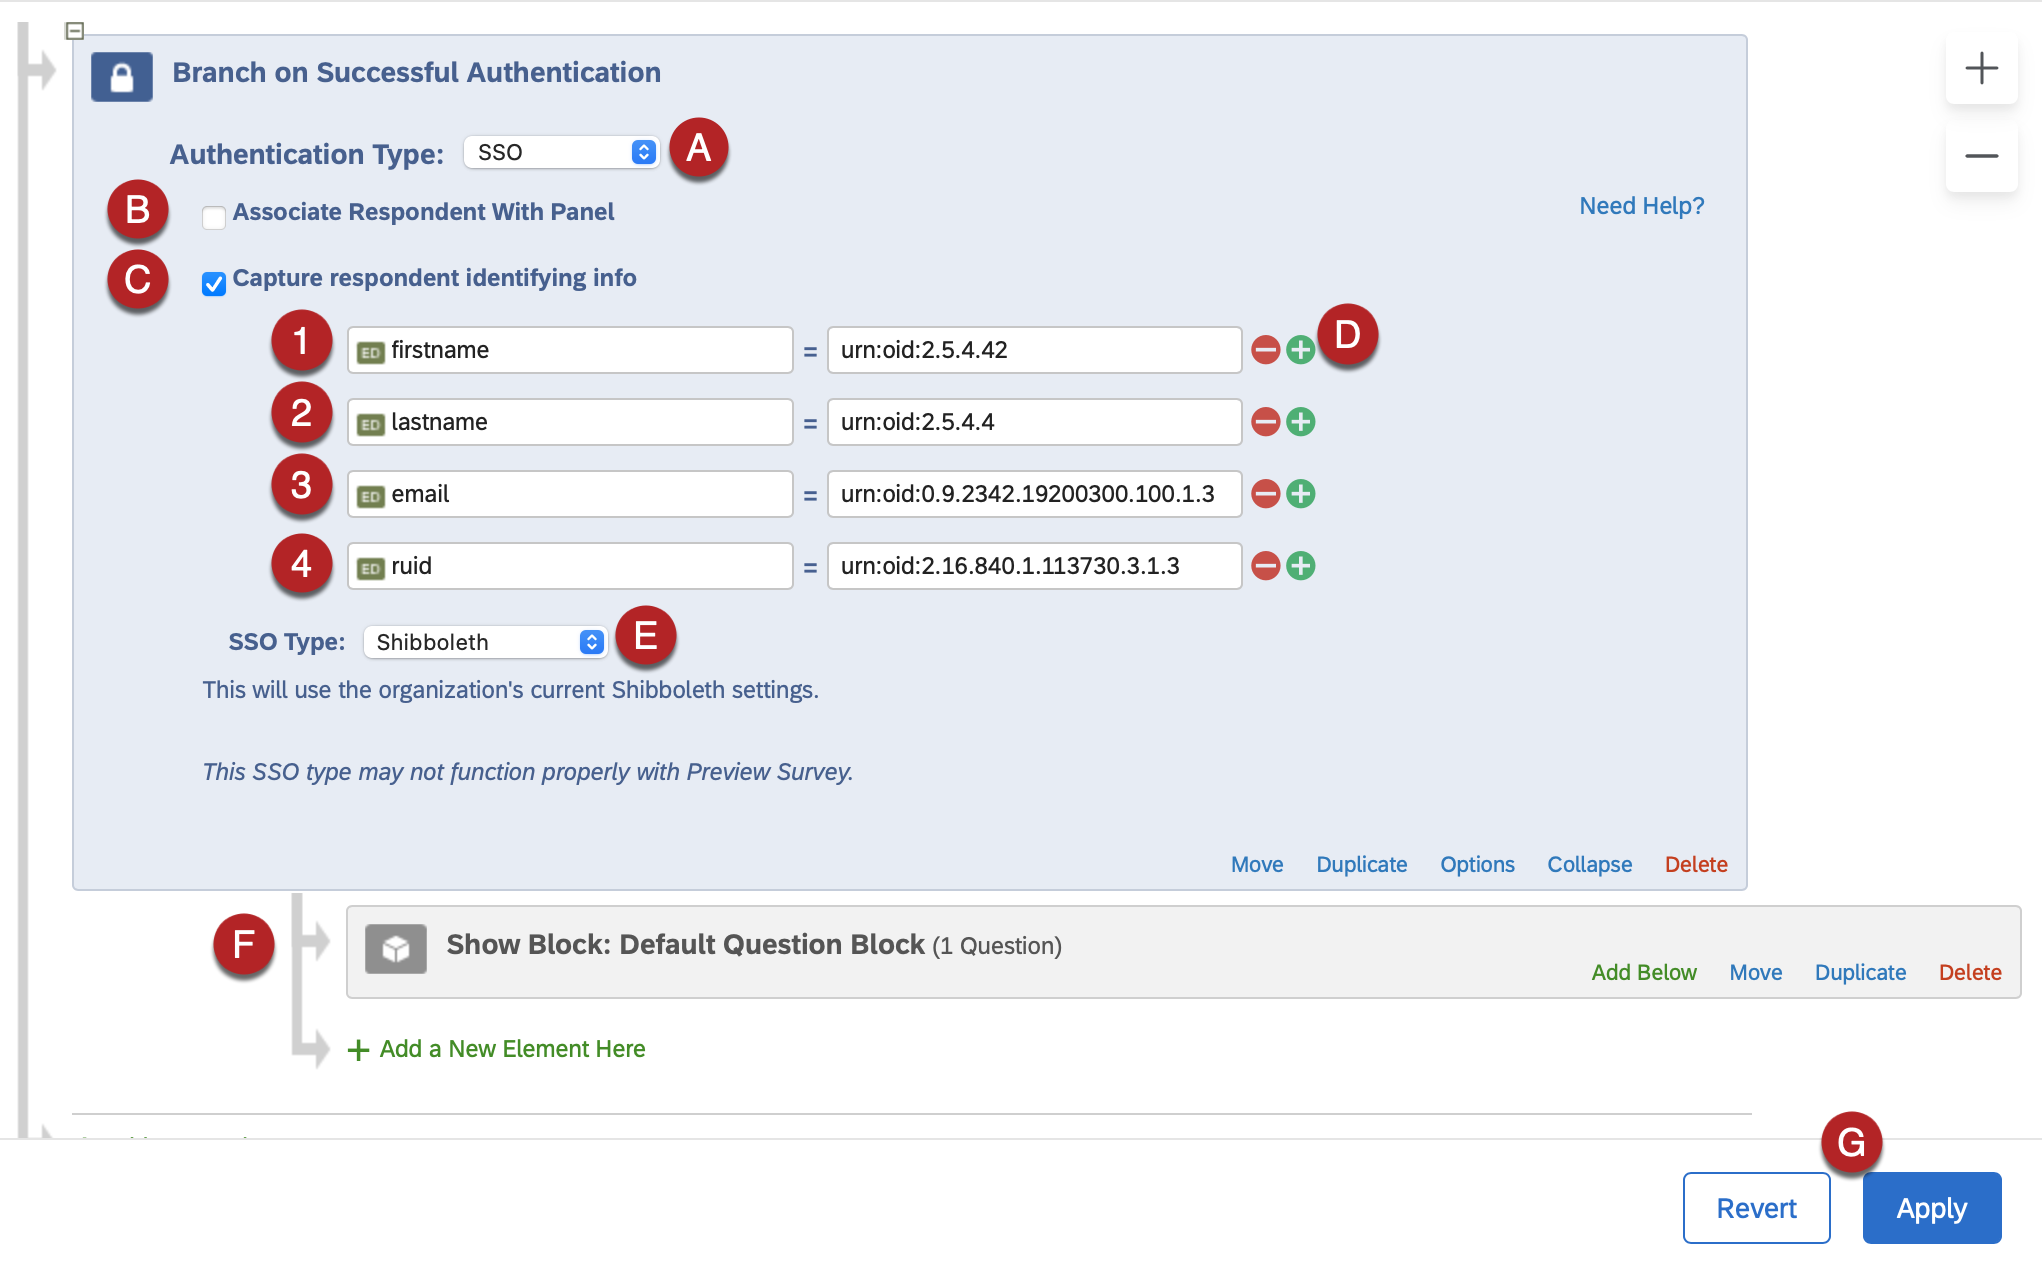Image resolution: width=2042 pixels, height=1270 pixels.
Task: Open the Authentication Type dropdown
Action: [x=562, y=152]
